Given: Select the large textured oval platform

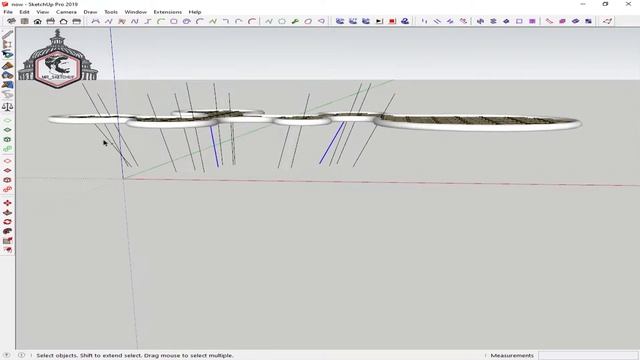Looking at the screenshot, I should pyautogui.click(x=478, y=122).
